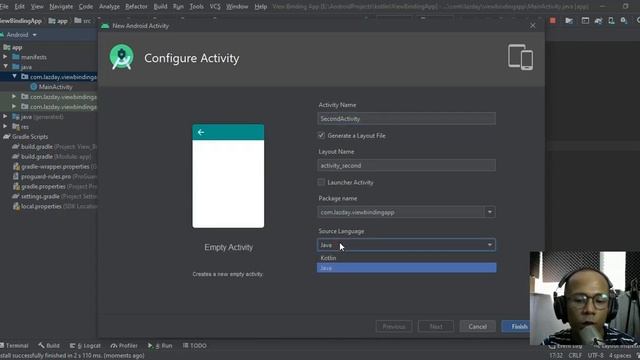Open the Refactor menu
This screenshot has height=360, width=640.
coord(136,7)
